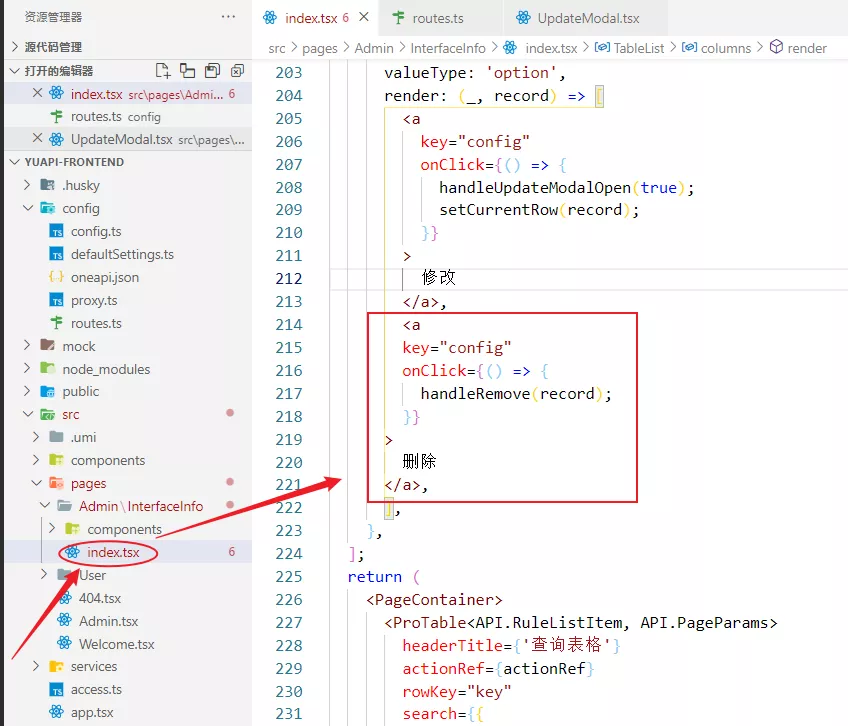
Task: Click the config.ts TypeScript file icon
Action: pos(56,232)
